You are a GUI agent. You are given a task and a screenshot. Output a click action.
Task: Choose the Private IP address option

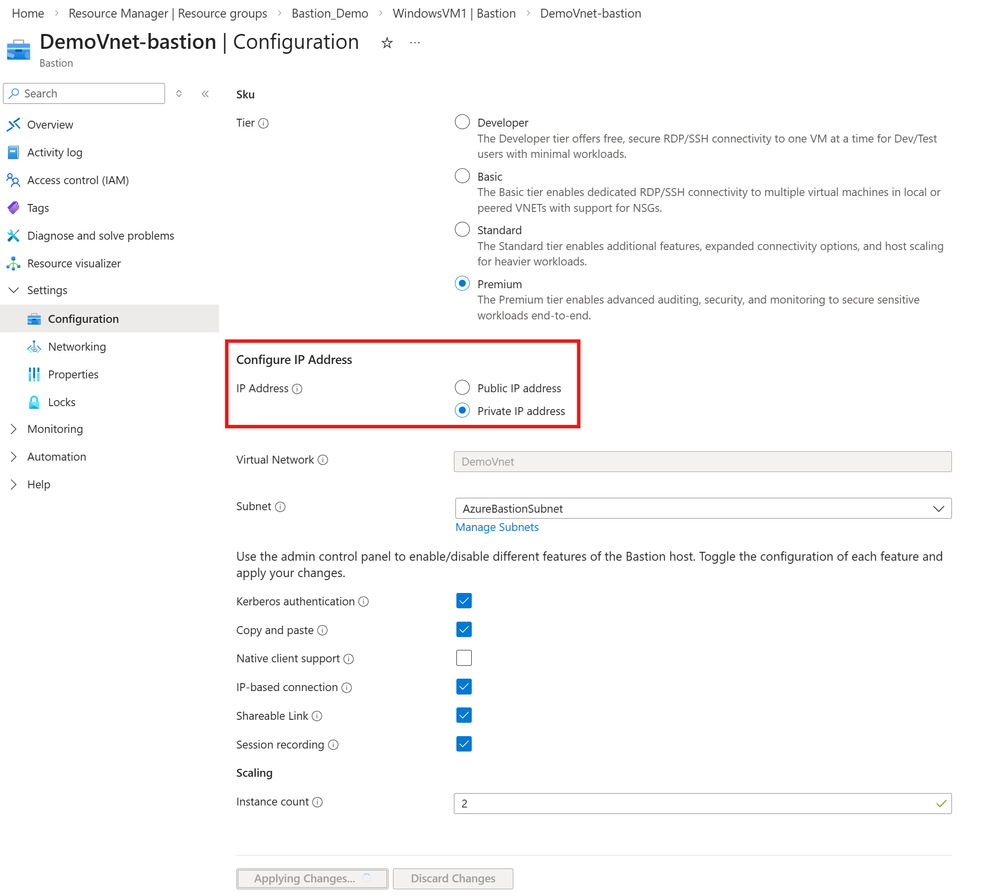point(463,410)
